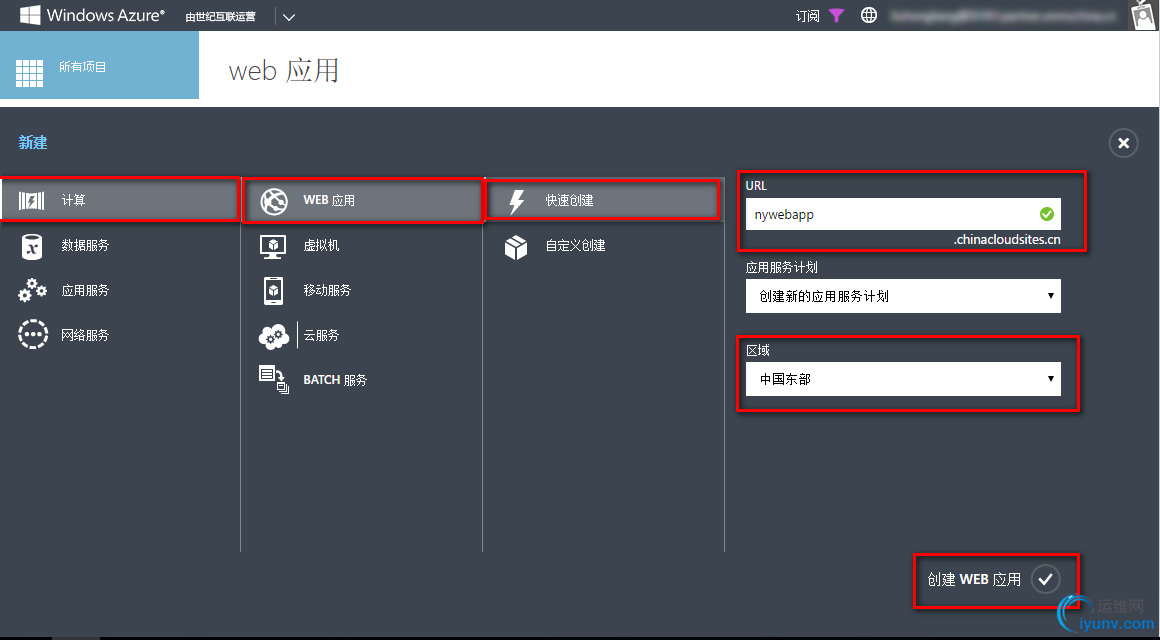Click the 自定义创建 box icon
This screenshot has height=640, width=1160.
click(516, 247)
